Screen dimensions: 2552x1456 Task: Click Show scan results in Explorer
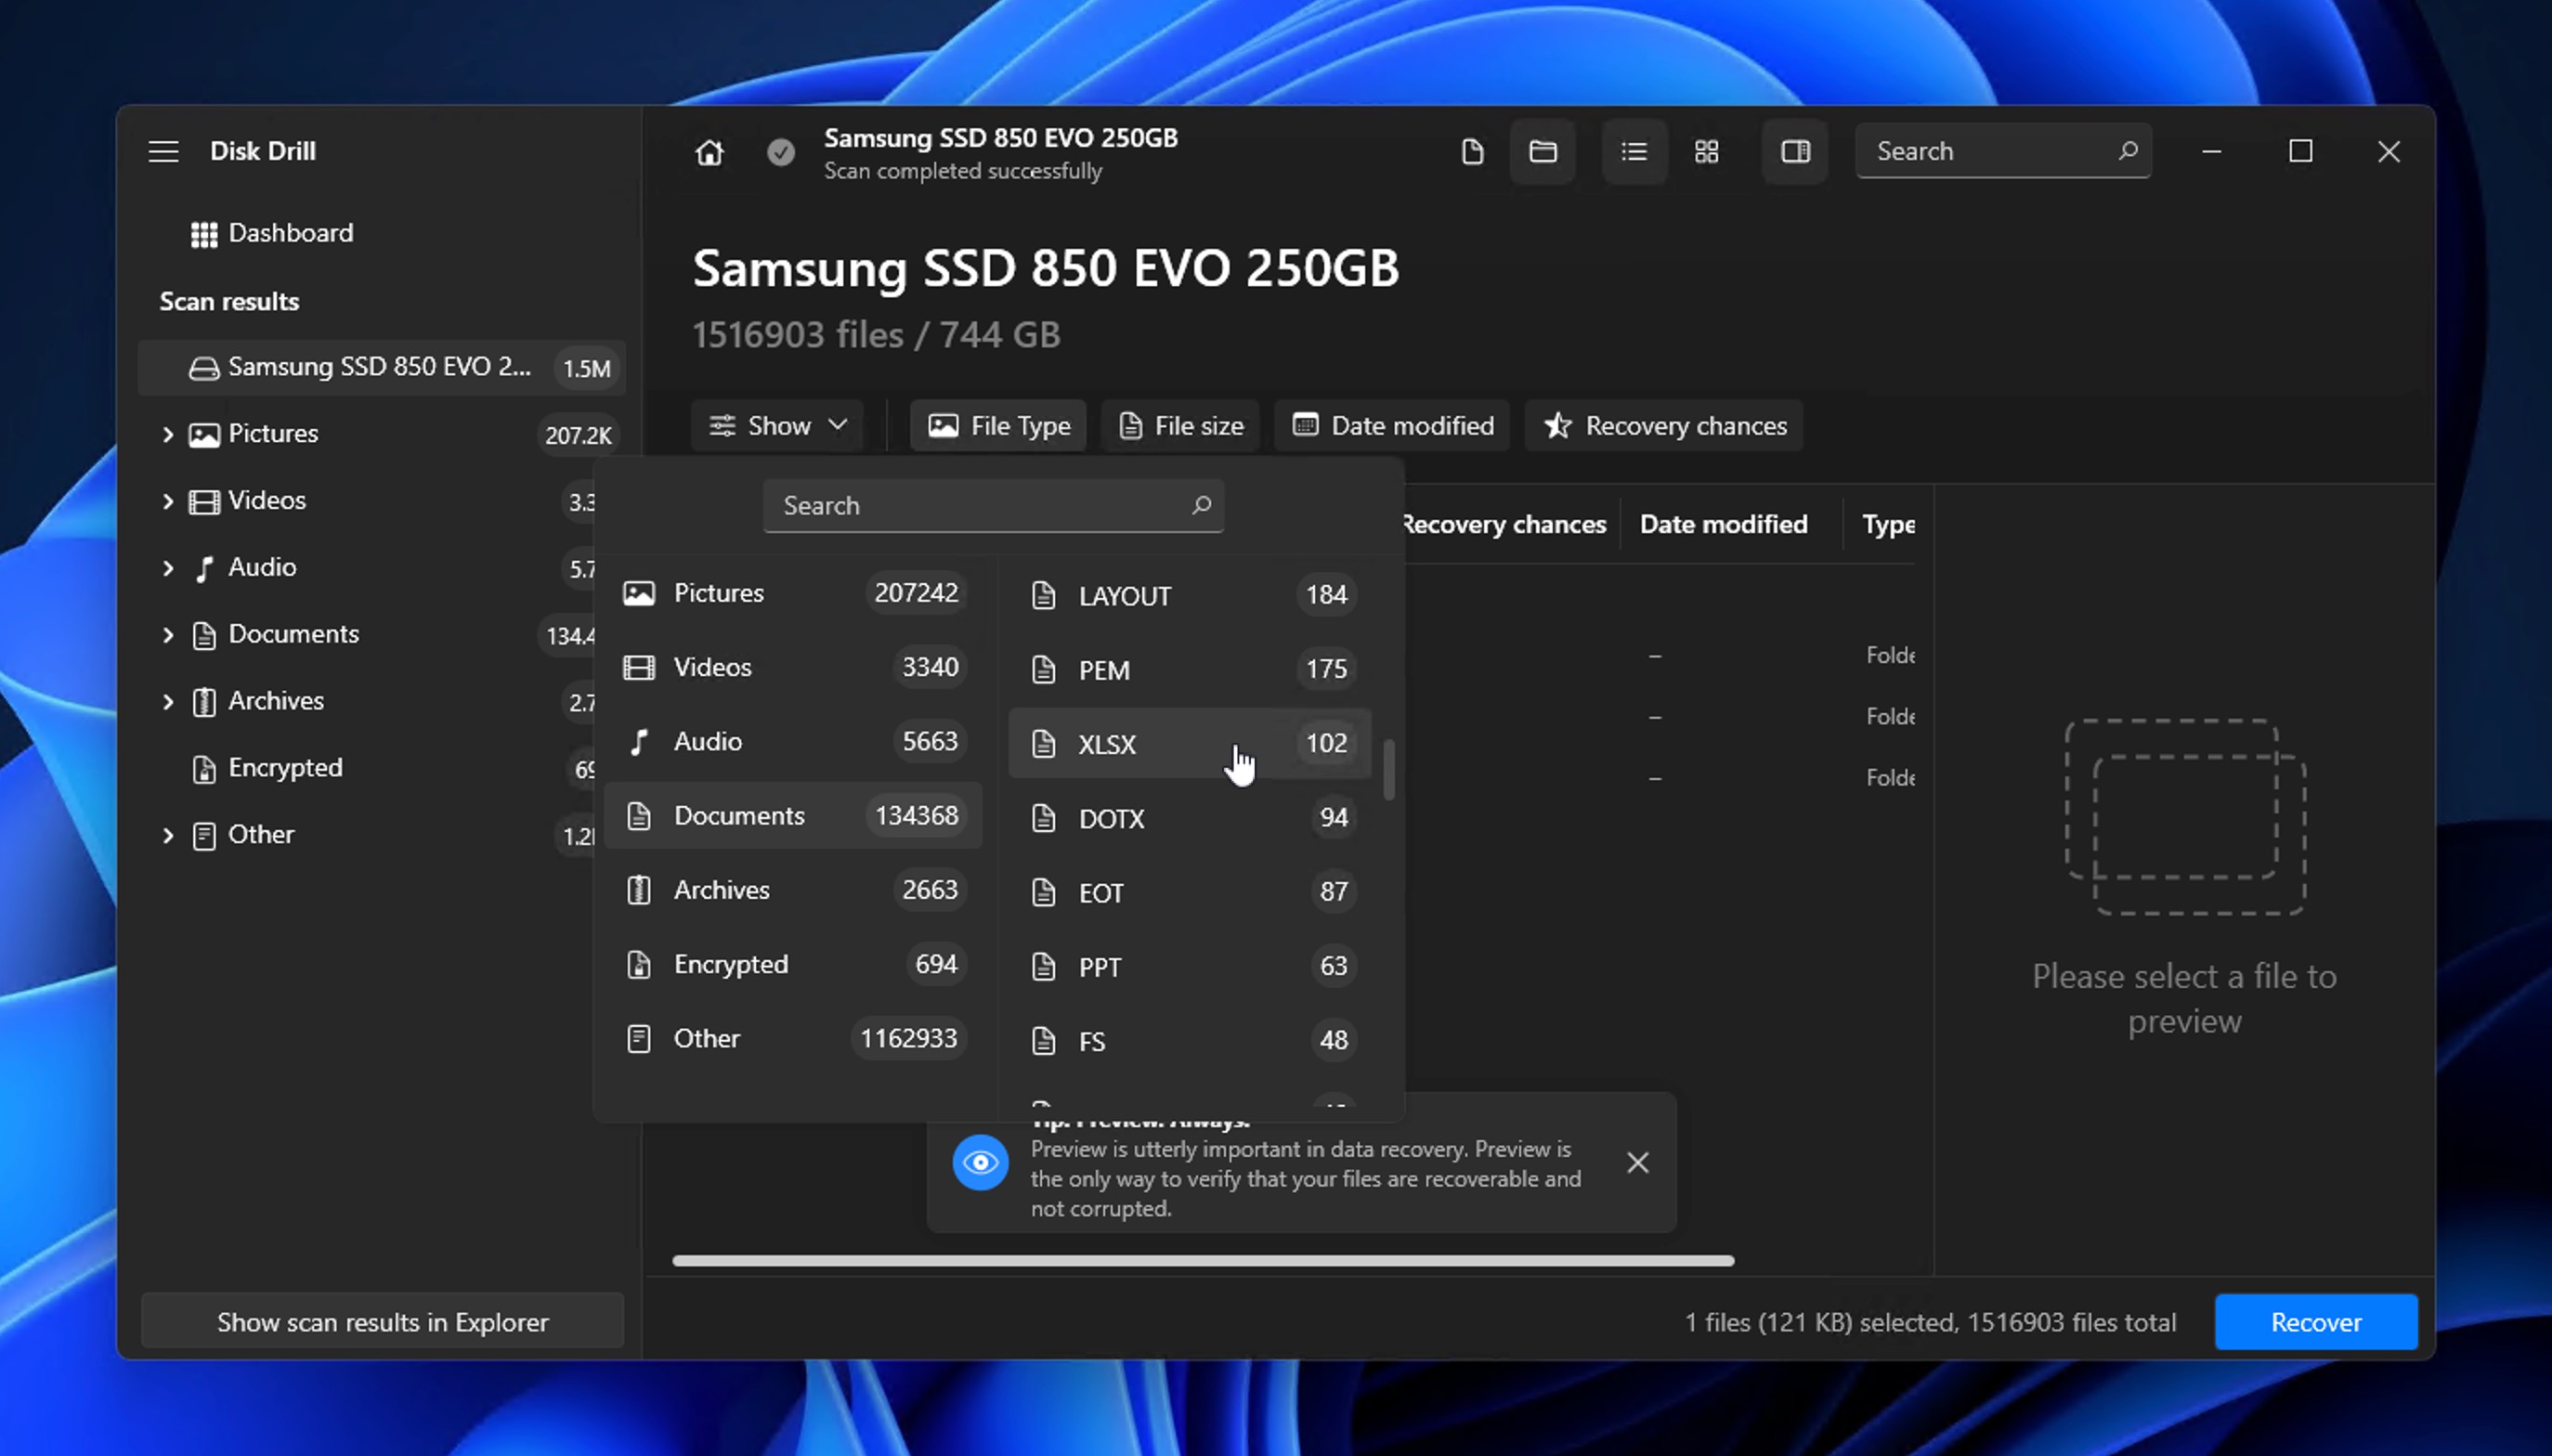(382, 1322)
